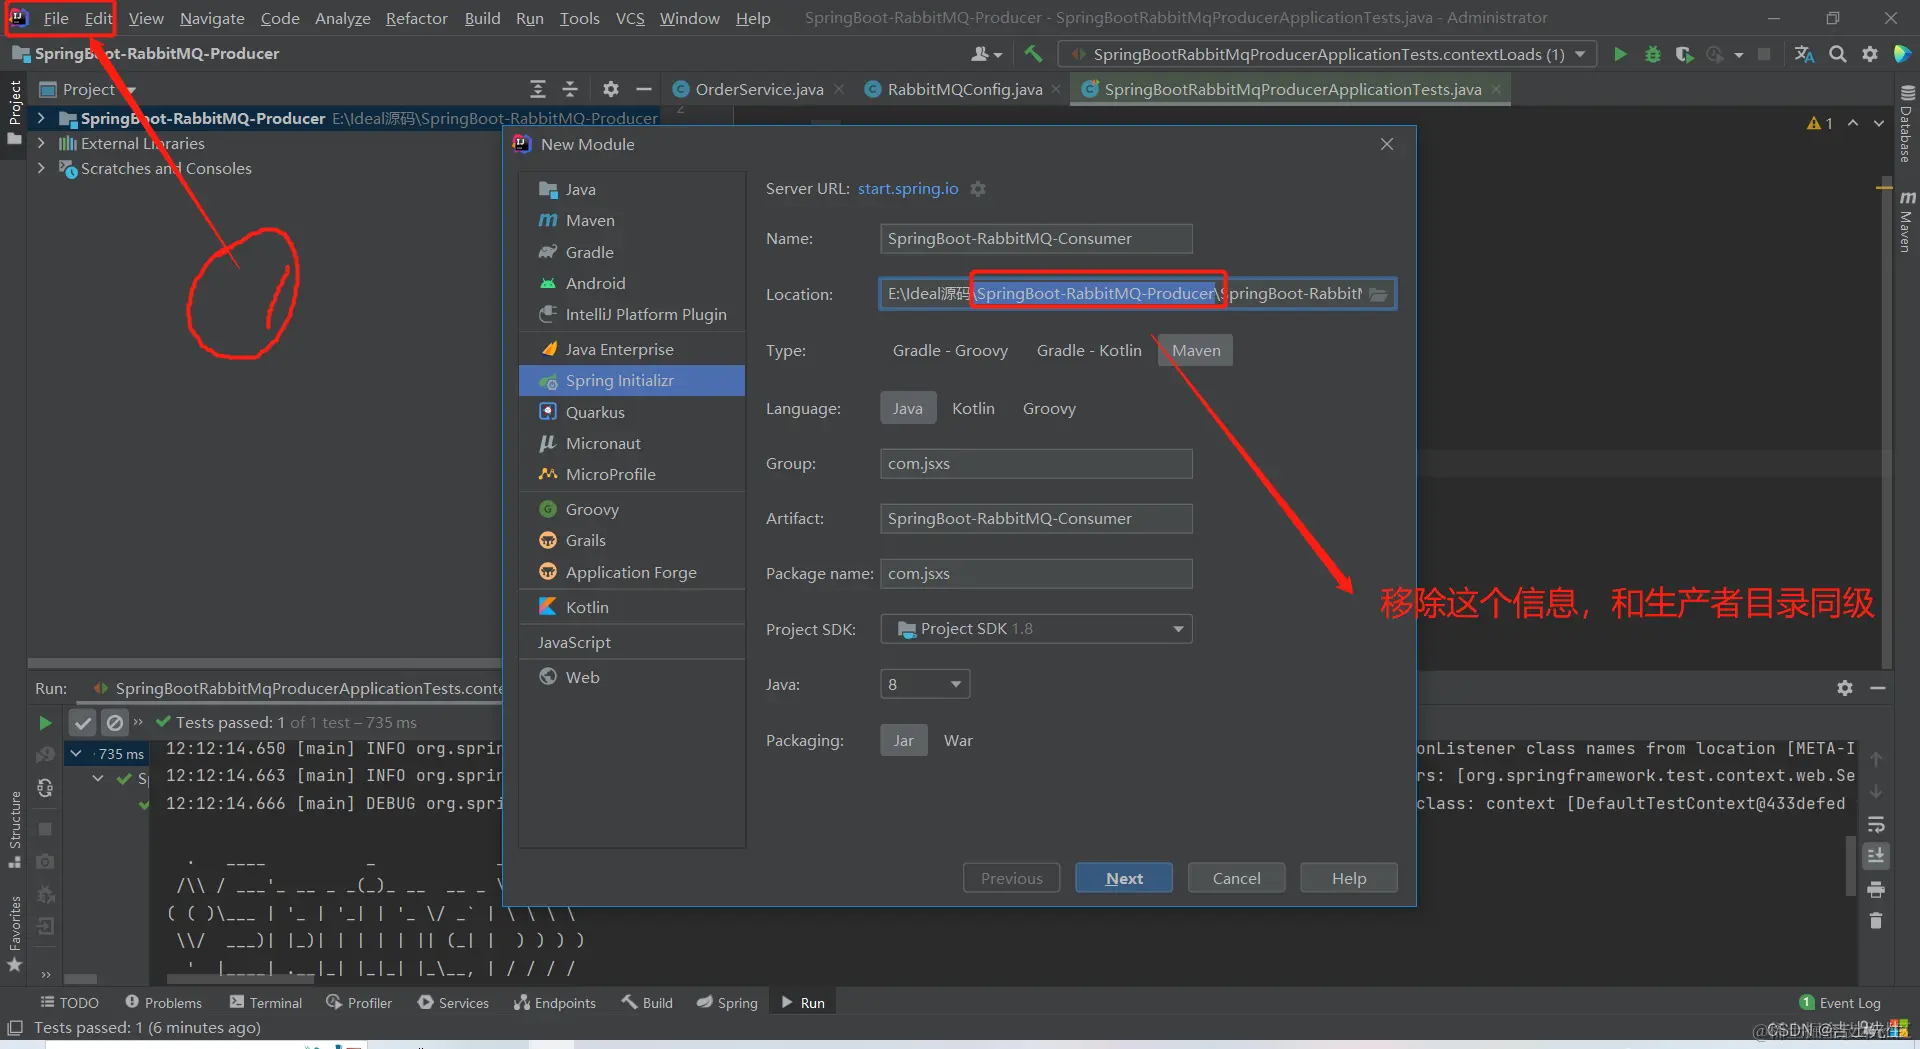
Task: Close the New Module dialog
Action: pyautogui.click(x=1387, y=144)
